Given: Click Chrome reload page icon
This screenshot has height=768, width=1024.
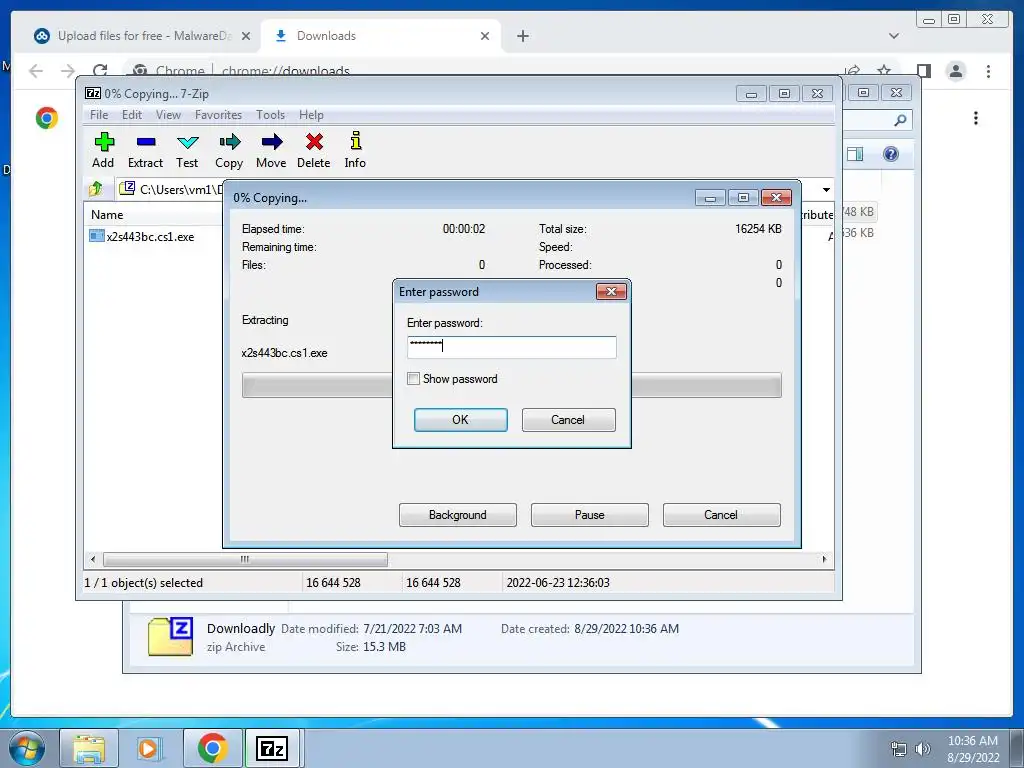Looking at the screenshot, I should click(x=100, y=71).
